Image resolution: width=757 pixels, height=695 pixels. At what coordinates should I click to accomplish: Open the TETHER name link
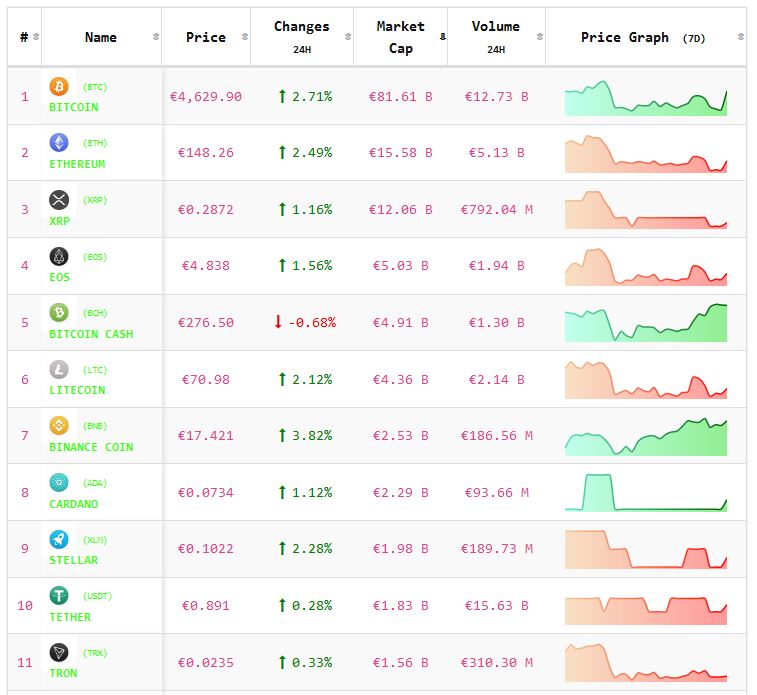point(70,617)
